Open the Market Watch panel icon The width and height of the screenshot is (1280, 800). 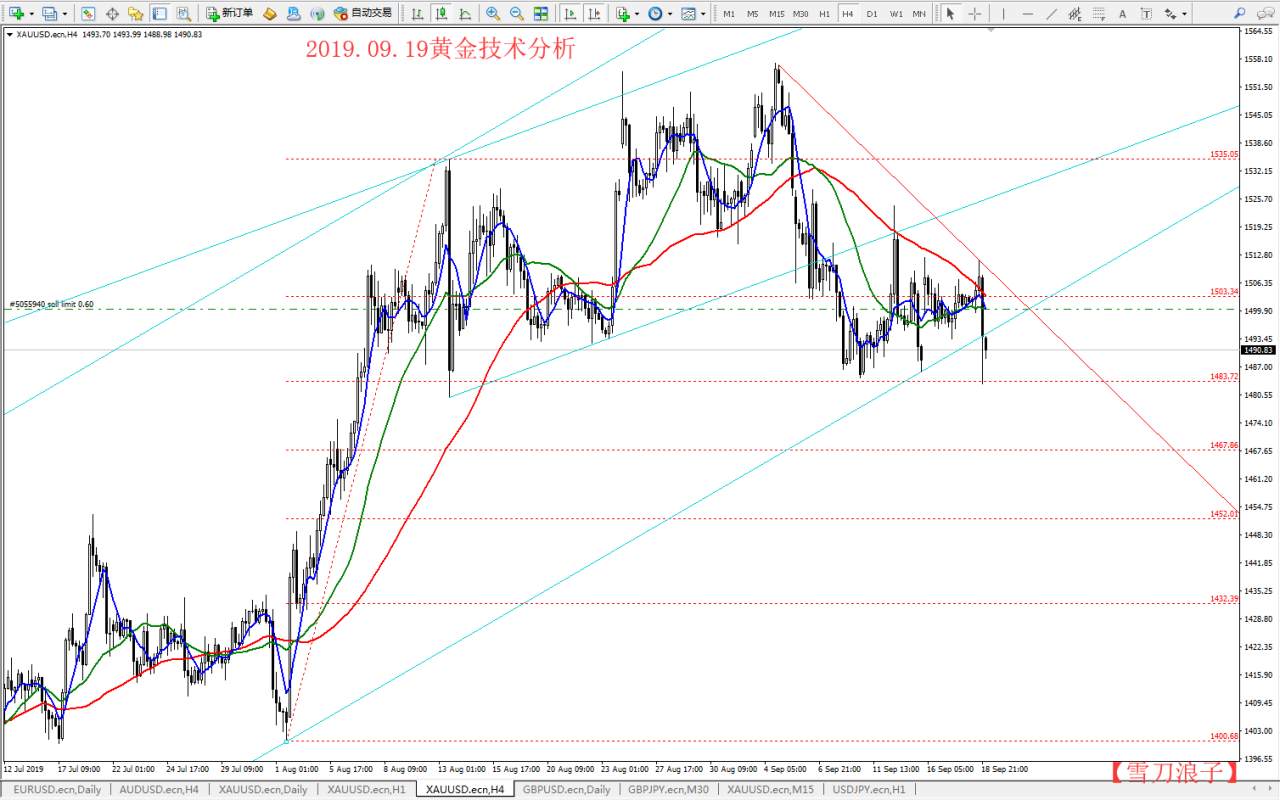coord(88,14)
